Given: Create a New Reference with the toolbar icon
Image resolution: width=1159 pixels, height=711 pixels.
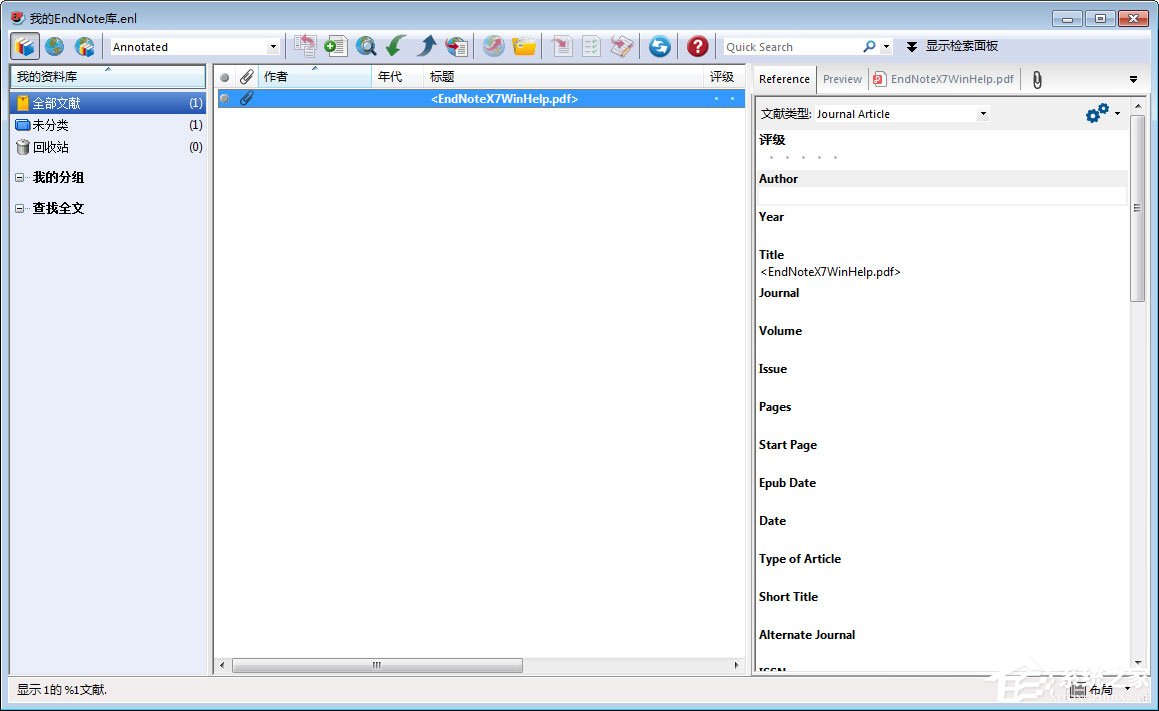Looking at the screenshot, I should [x=335, y=46].
